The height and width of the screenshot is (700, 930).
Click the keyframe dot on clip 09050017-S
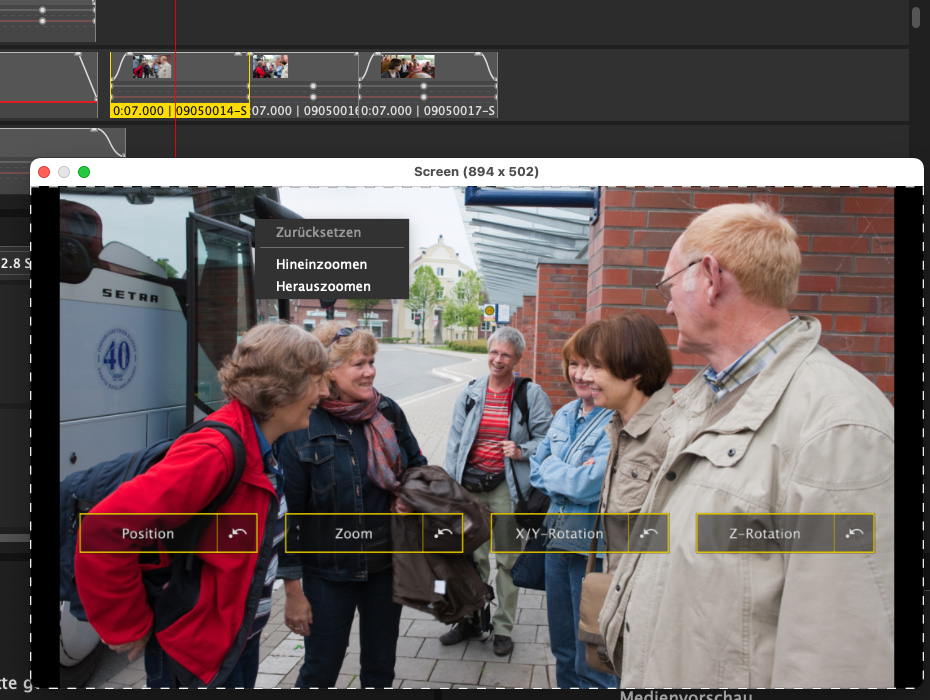tap(424, 87)
